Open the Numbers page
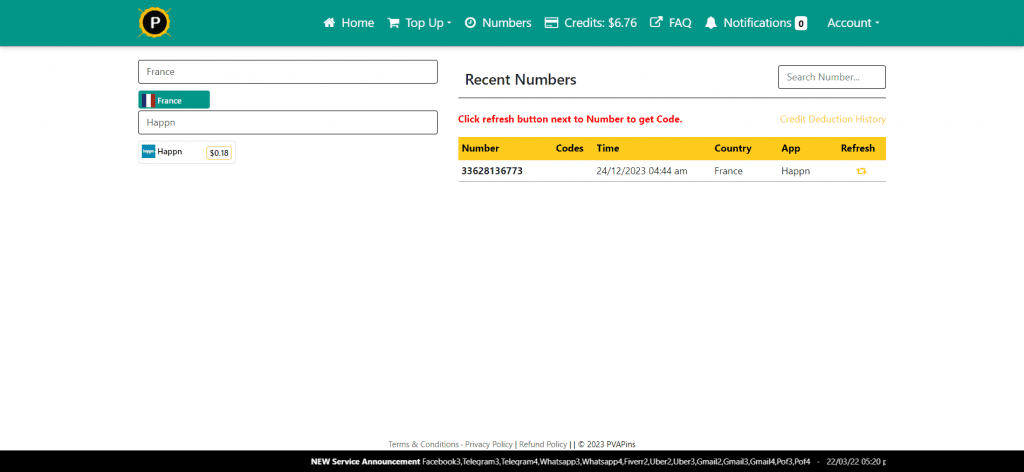1024x472 pixels. pos(498,23)
